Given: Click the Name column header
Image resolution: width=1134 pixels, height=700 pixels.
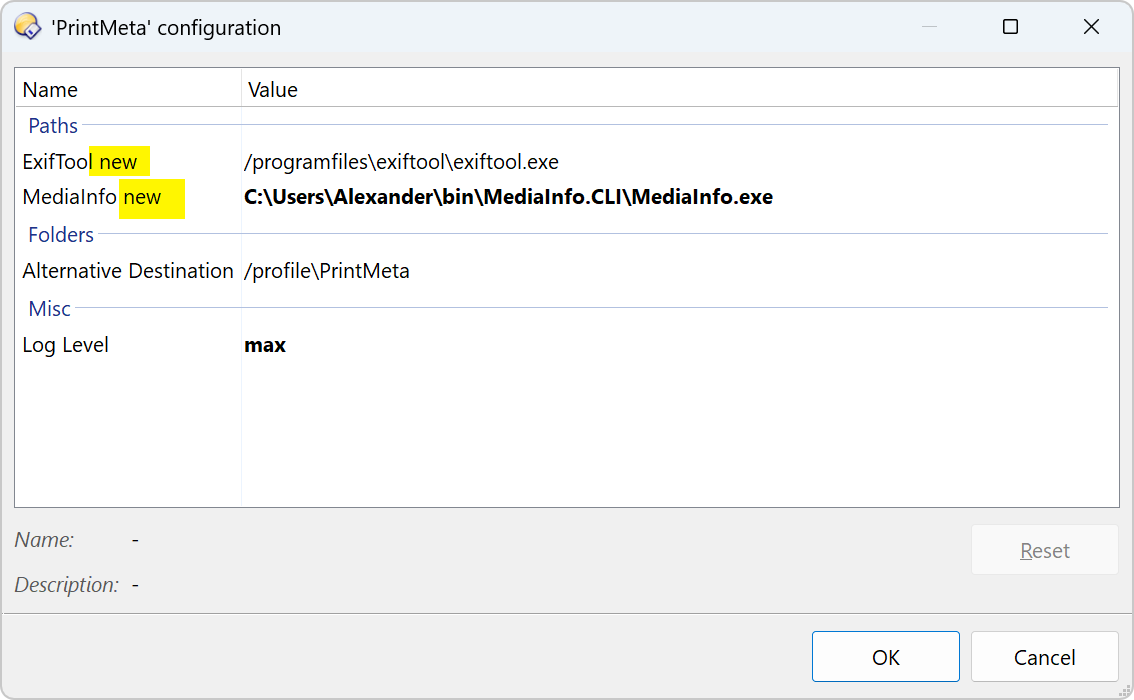Looking at the screenshot, I should click(50, 90).
